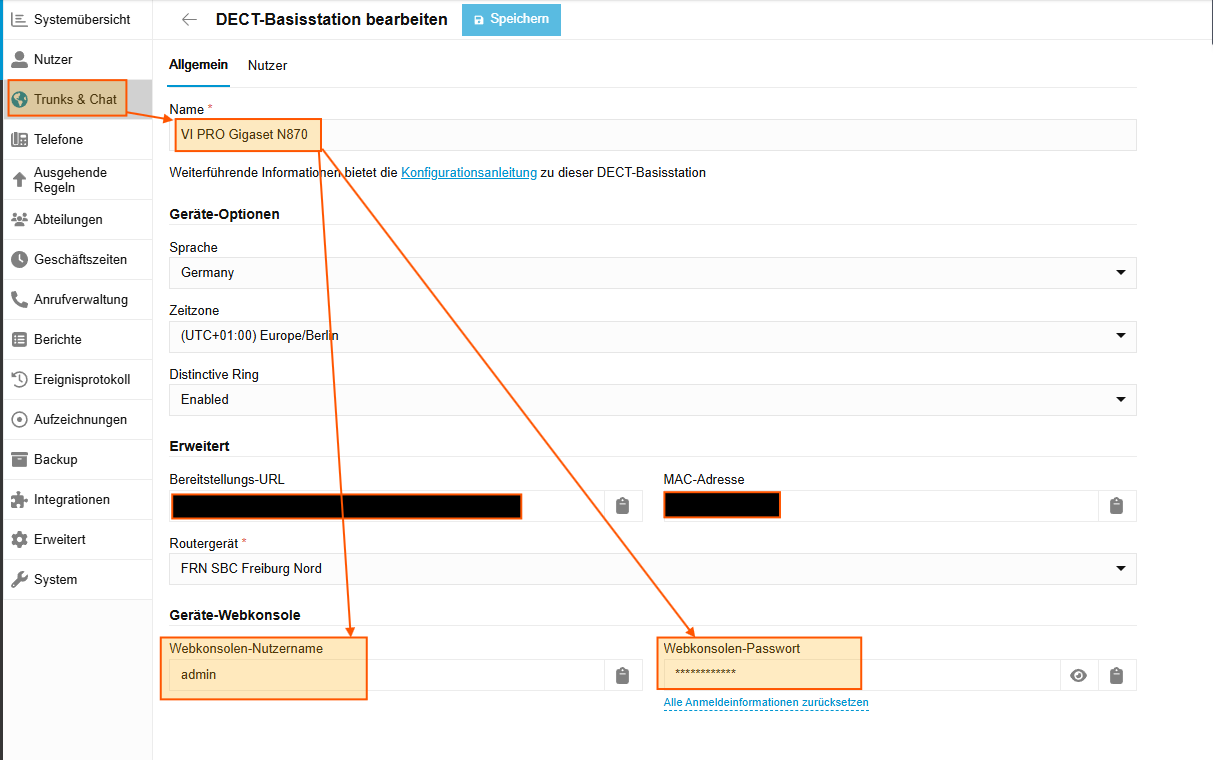1213x760 pixels.
Task: Open Anrufverwaltung in the sidebar
Action: pos(80,300)
